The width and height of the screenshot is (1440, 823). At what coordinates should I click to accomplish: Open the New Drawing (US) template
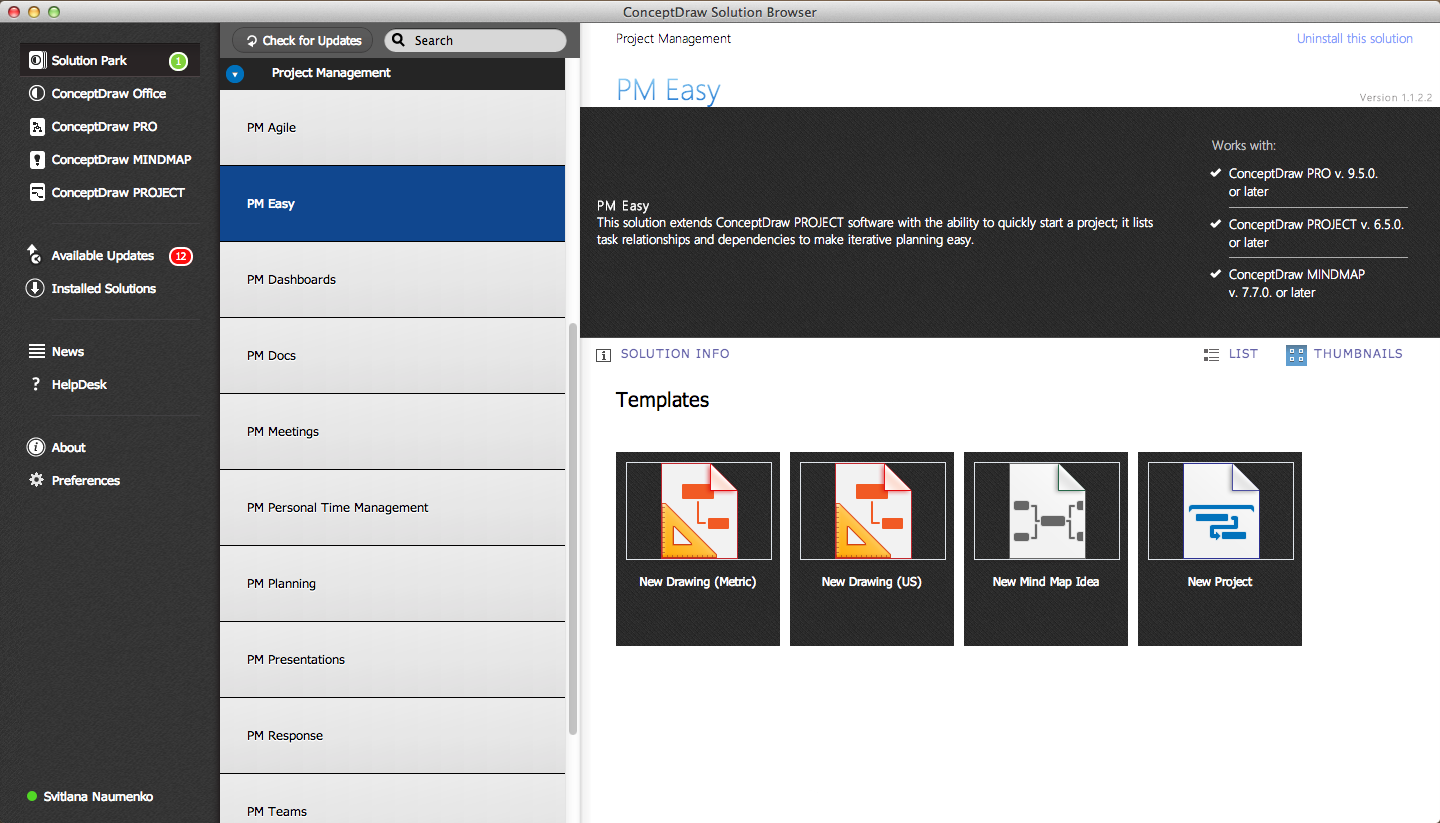[x=872, y=549]
